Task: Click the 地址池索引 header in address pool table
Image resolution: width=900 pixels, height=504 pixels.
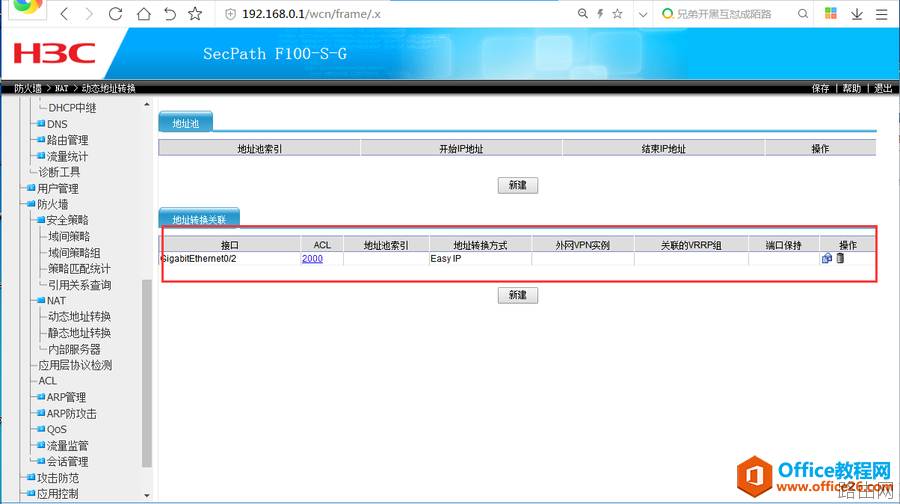Action: (x=259, y=149)
